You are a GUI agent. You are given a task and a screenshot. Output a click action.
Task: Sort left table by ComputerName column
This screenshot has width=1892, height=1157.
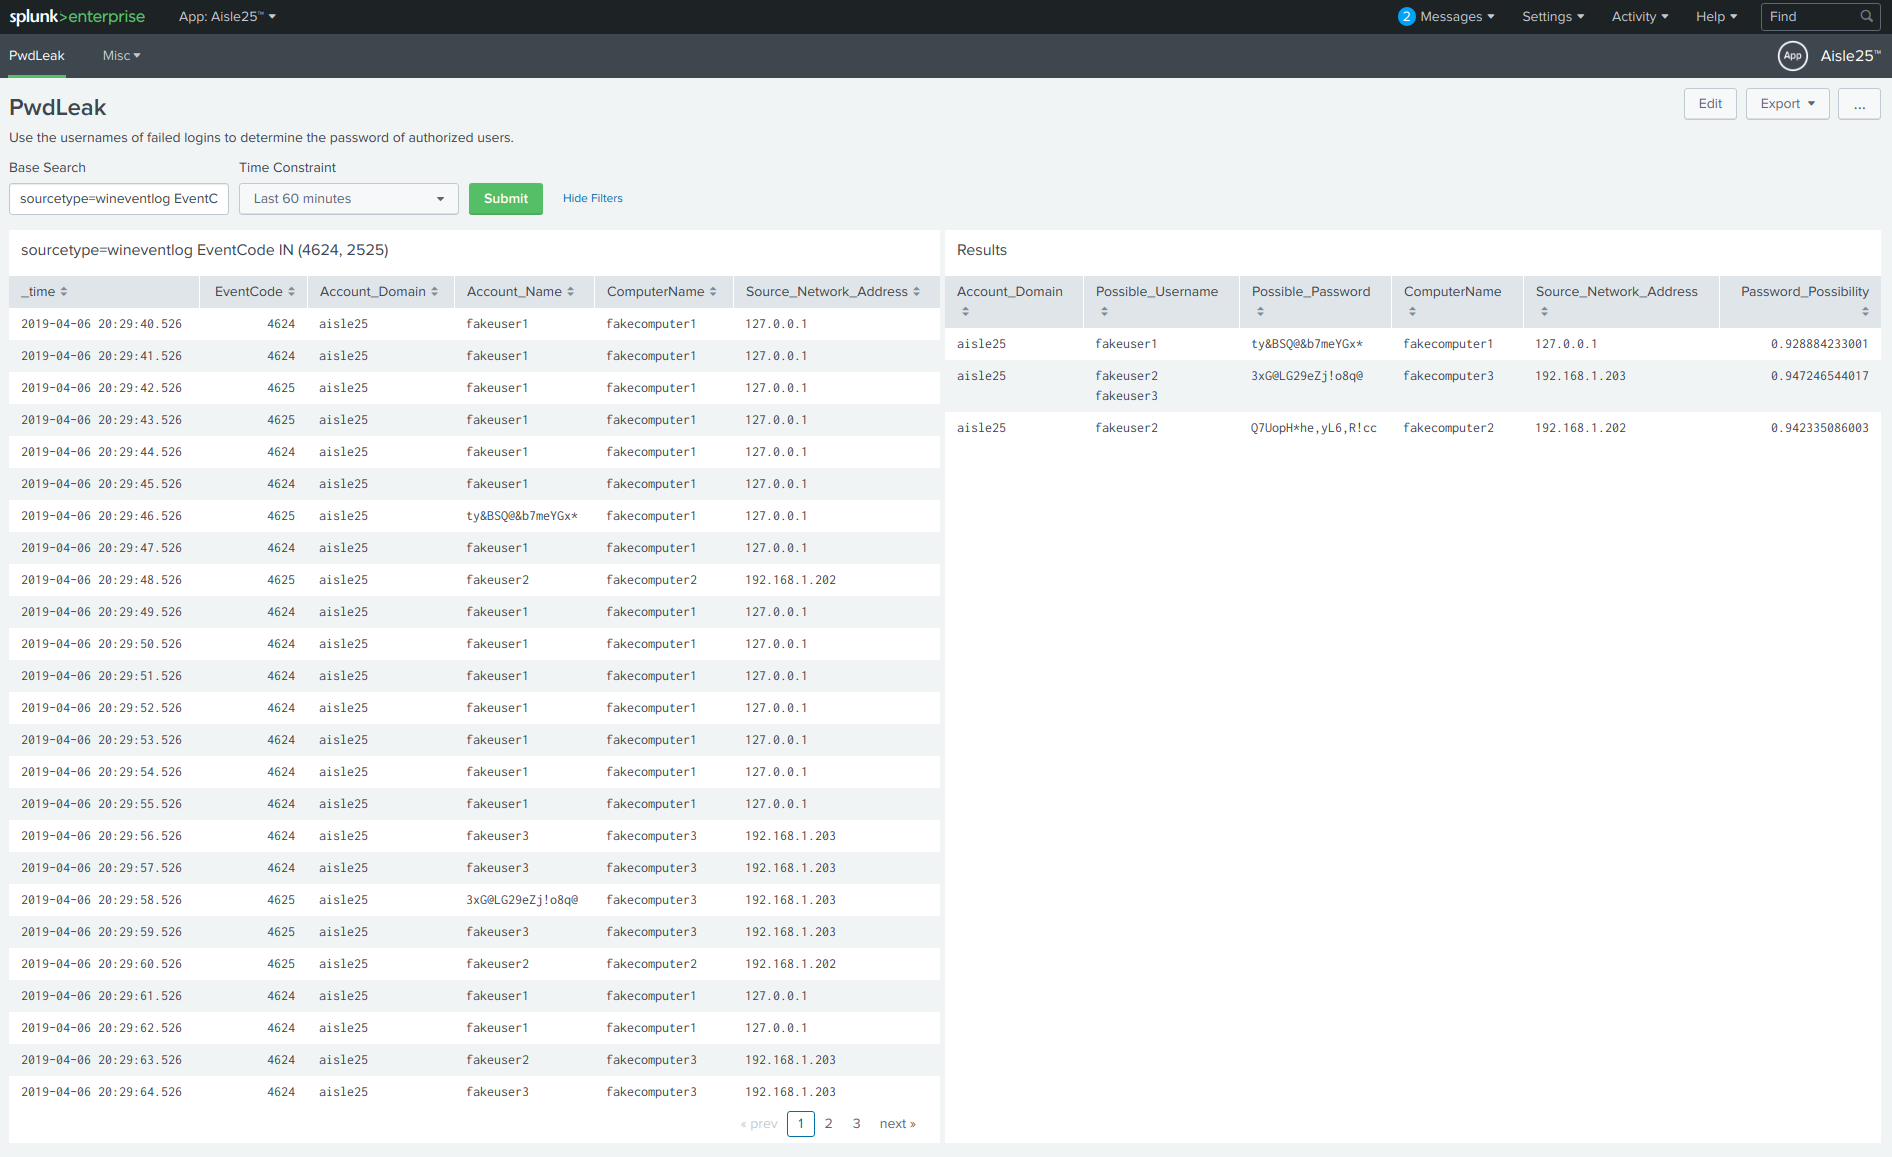coord(662,291)
